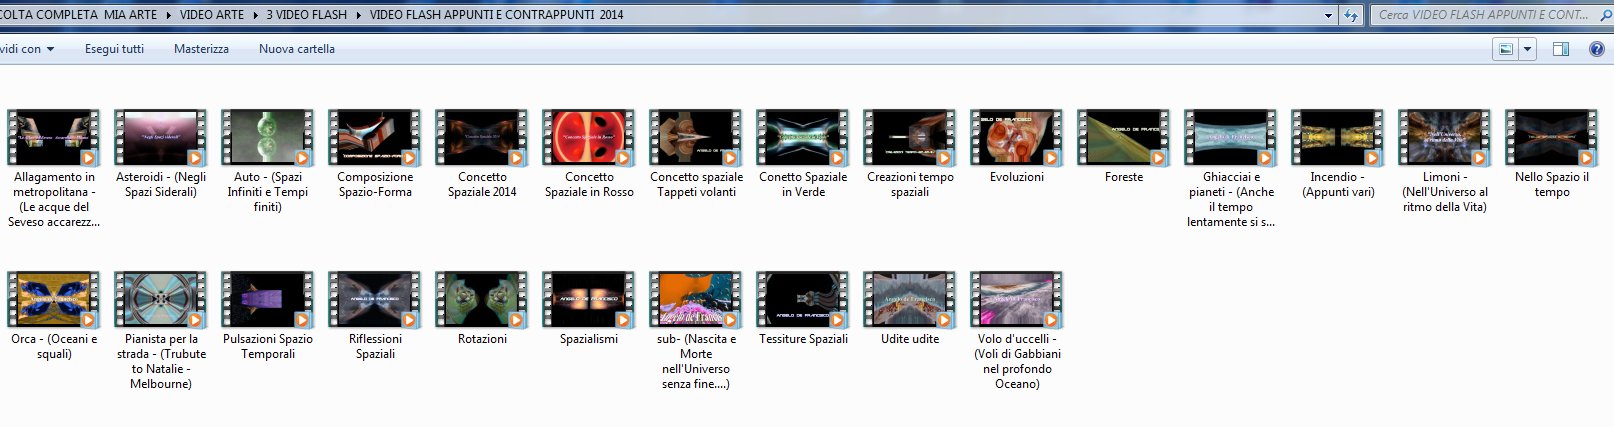Click the 'Esegui tutti' toolbar button
This screenshot has width=1614, height=427.
click(x=114, y=49)
